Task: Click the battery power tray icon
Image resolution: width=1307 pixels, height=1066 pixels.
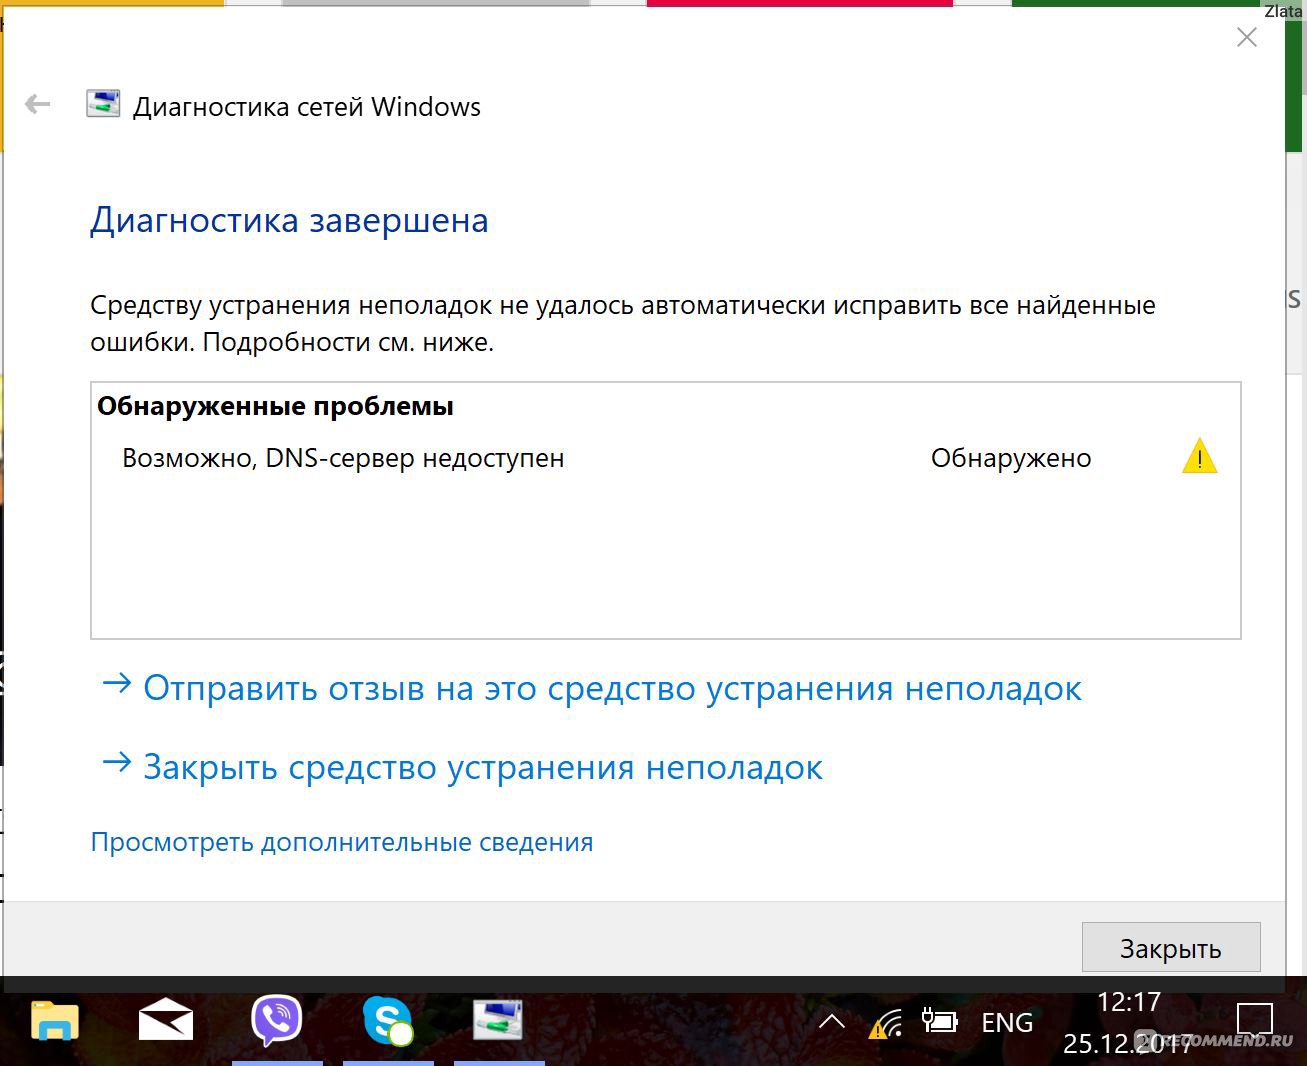Action: [939, 1021]
